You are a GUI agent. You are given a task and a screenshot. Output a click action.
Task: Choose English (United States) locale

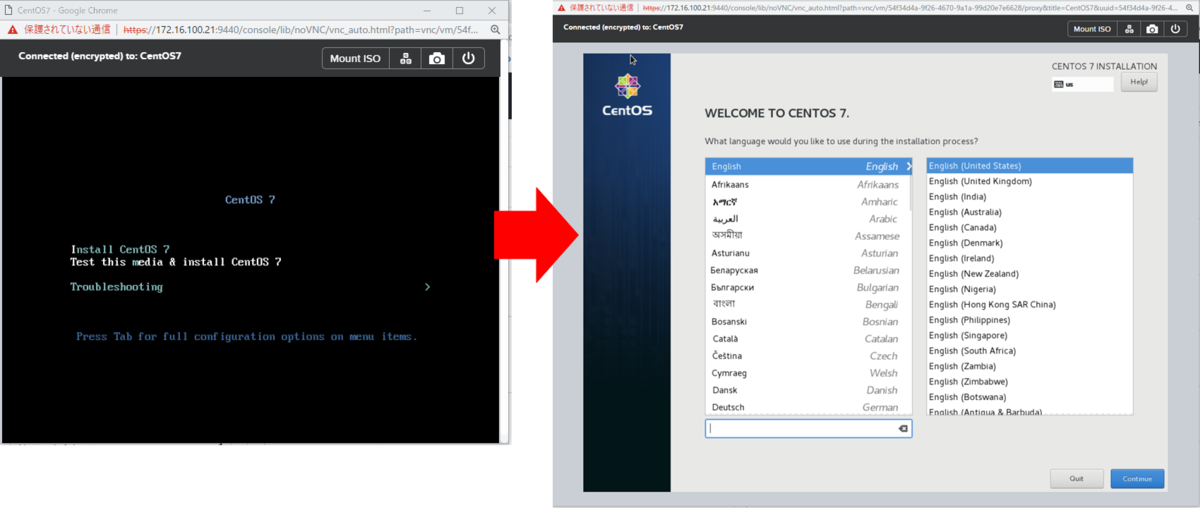tap(1029, 166)
